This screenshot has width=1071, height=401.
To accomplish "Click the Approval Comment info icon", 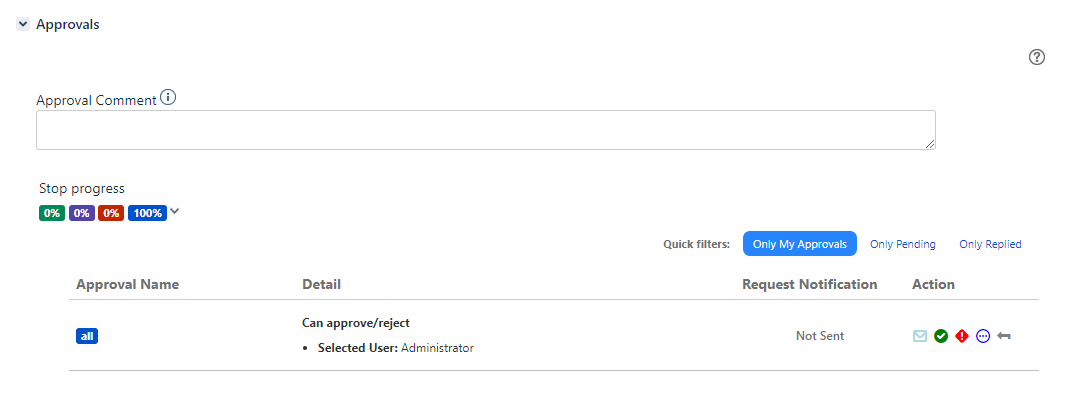I will click(x=168, y=98).
